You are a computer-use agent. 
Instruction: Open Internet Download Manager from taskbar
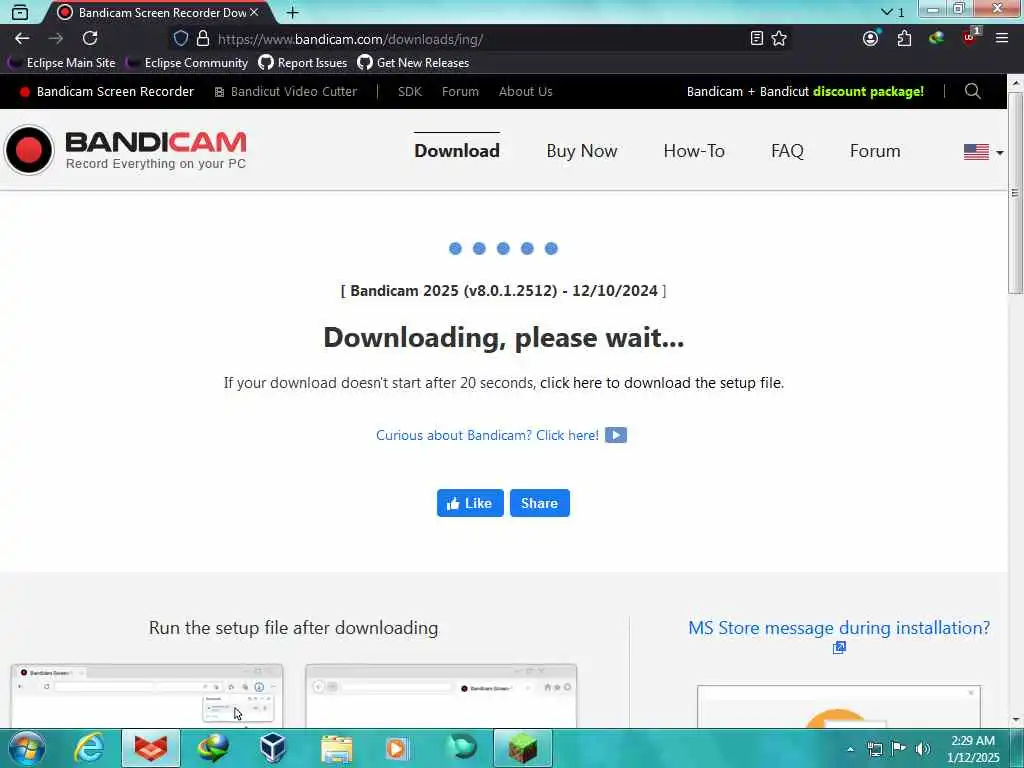point(213,748)
